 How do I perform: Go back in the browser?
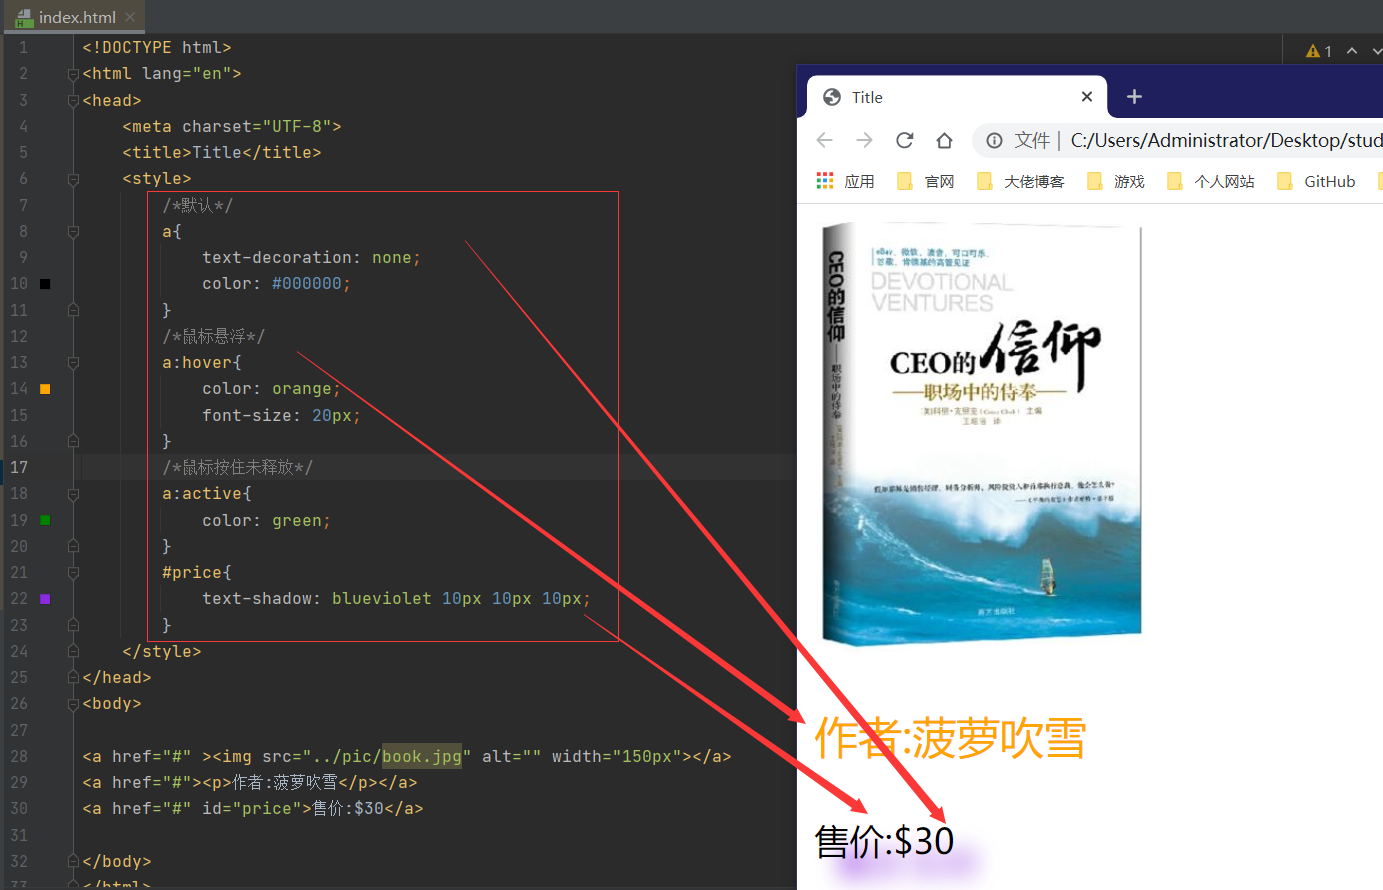[825, 140]
